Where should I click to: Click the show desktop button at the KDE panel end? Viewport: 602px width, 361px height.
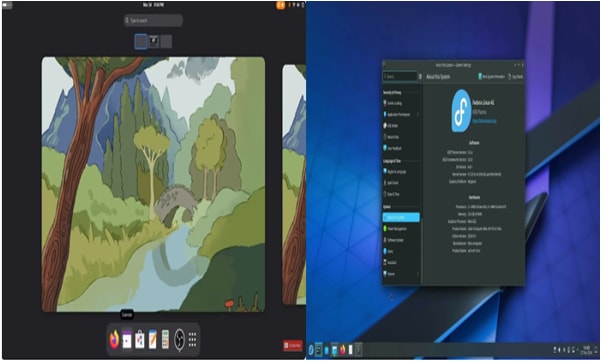[x=597, y=349]
